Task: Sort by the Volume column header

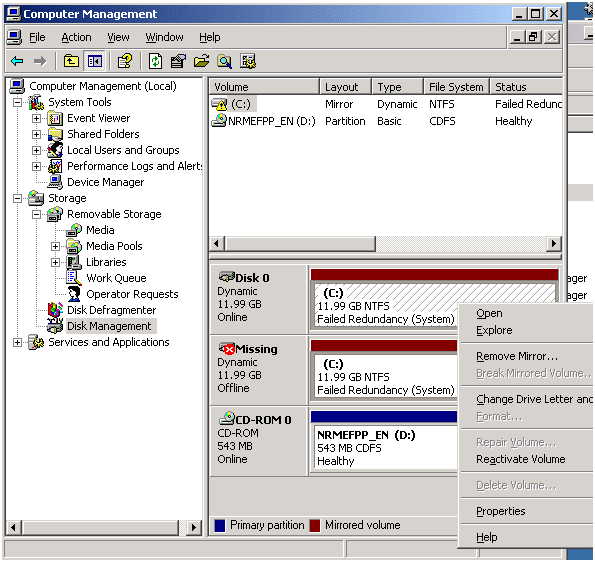Action: (264, 87)
